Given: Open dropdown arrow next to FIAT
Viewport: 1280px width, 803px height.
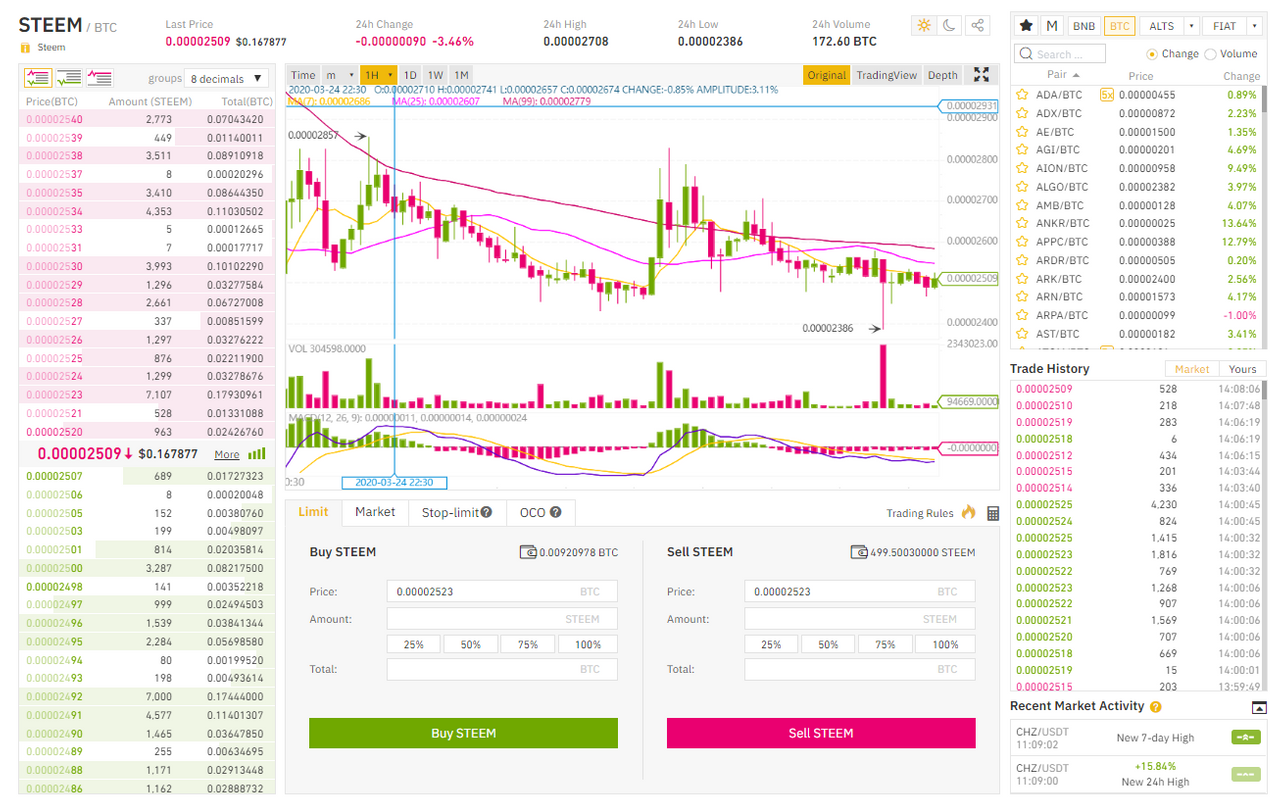Looking at the screenshot, I should (x=1255, y=26).
